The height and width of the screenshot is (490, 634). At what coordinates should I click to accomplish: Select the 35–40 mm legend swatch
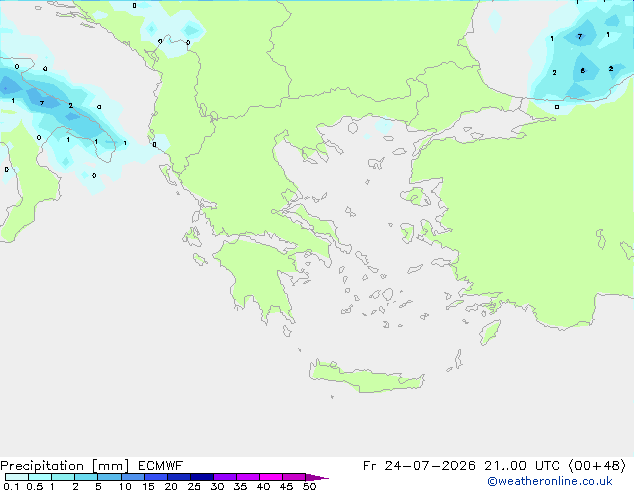click(x=247, y=477)
